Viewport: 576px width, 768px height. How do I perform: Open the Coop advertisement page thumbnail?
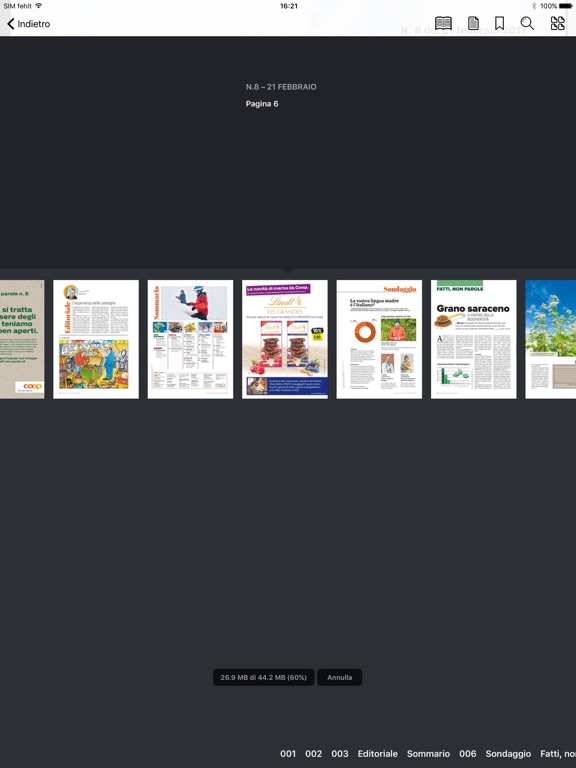tap(22, 339)
